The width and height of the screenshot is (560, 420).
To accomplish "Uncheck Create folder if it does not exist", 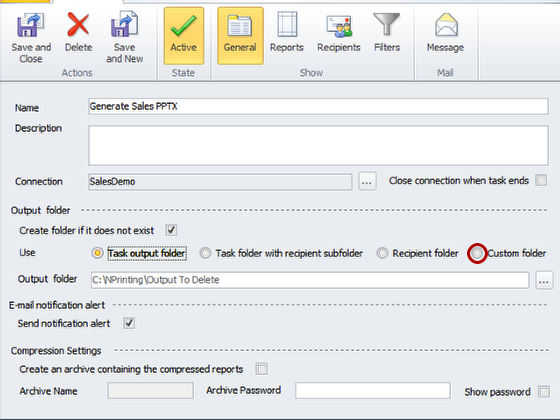I will click(x=171, y=230).
